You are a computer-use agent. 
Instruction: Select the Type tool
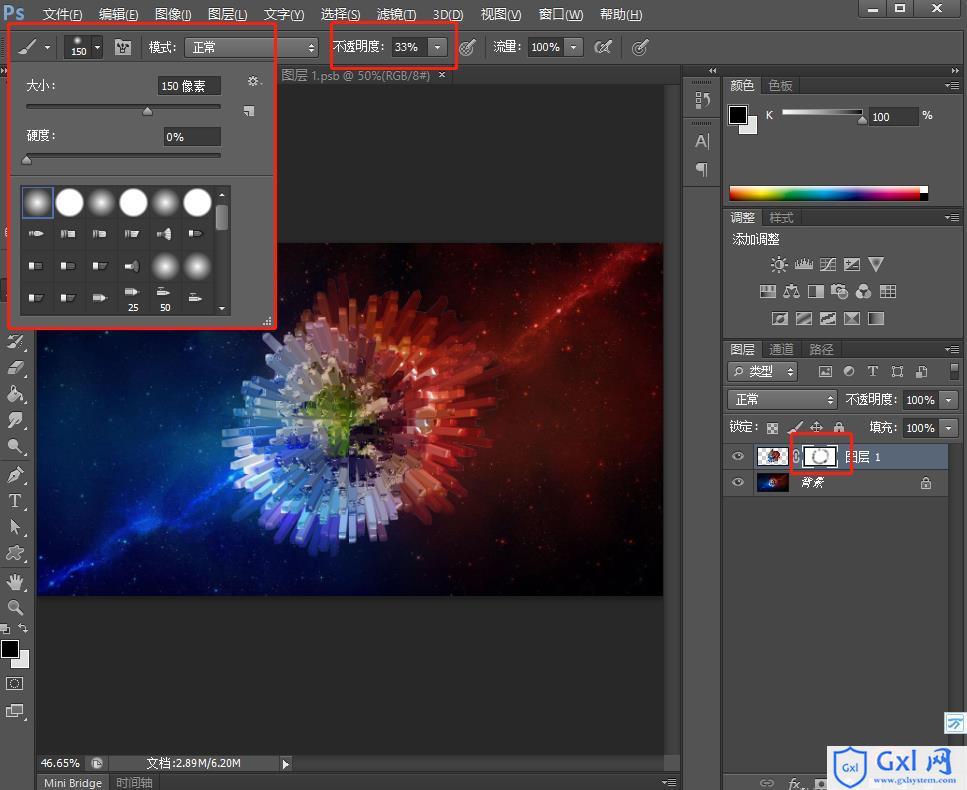coord(15,501)
